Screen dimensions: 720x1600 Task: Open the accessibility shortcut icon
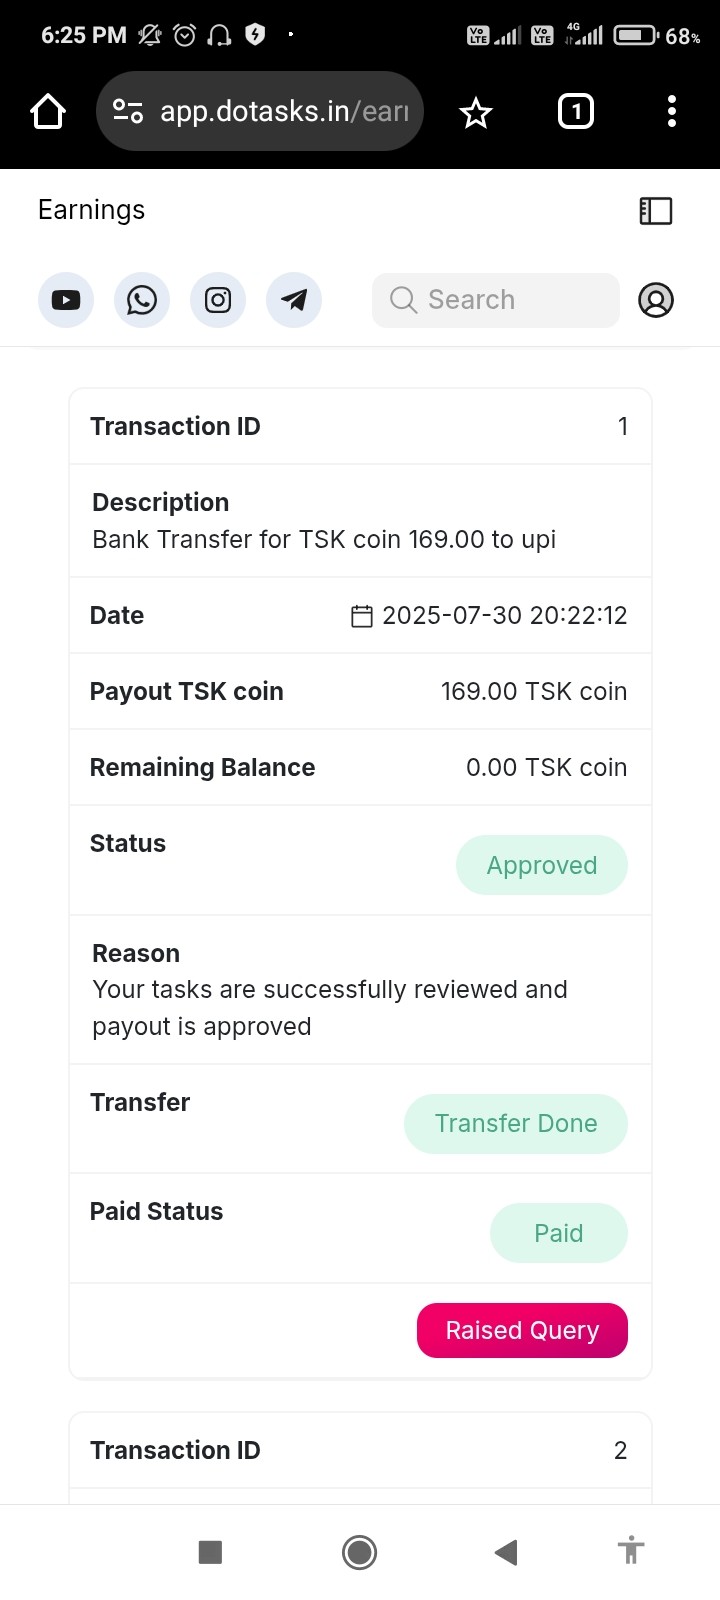pyautogui.click(x=630, y=1551)
